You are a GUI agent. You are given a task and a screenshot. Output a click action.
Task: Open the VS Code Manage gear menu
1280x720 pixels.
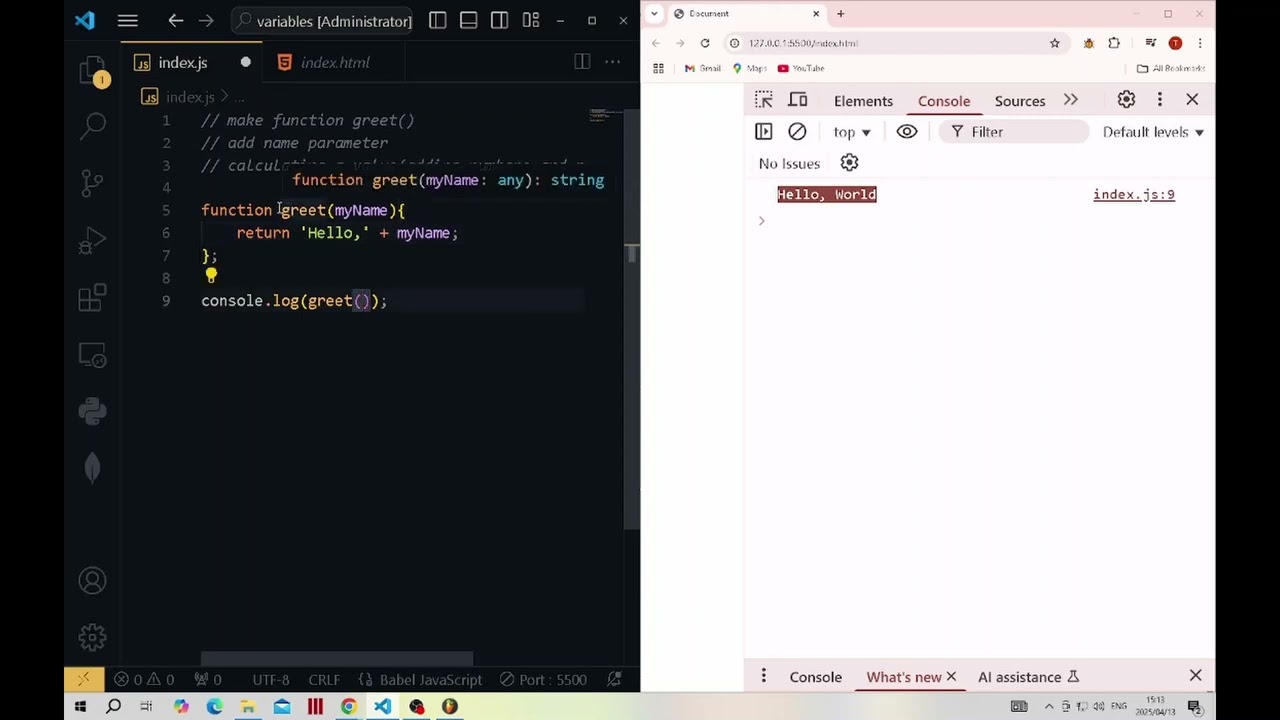(92, 637)
